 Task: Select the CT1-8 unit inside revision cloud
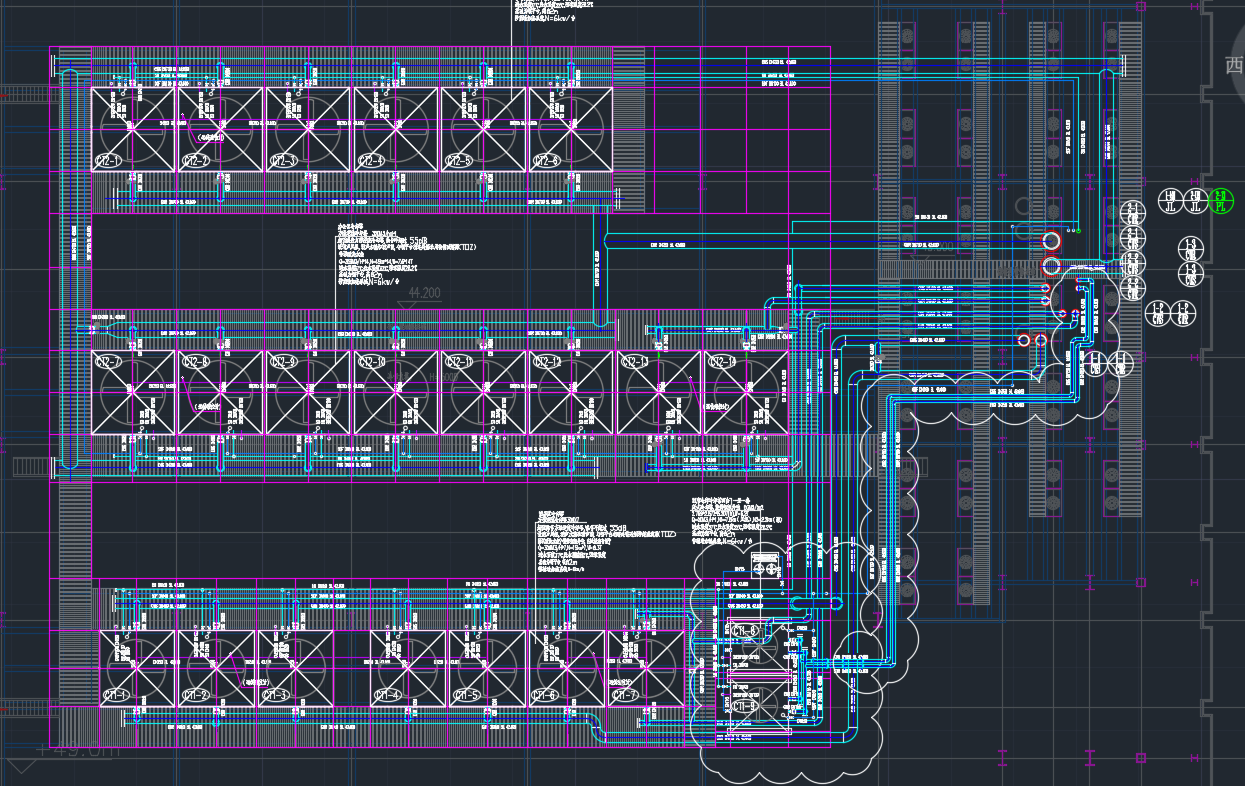[745, 631]
